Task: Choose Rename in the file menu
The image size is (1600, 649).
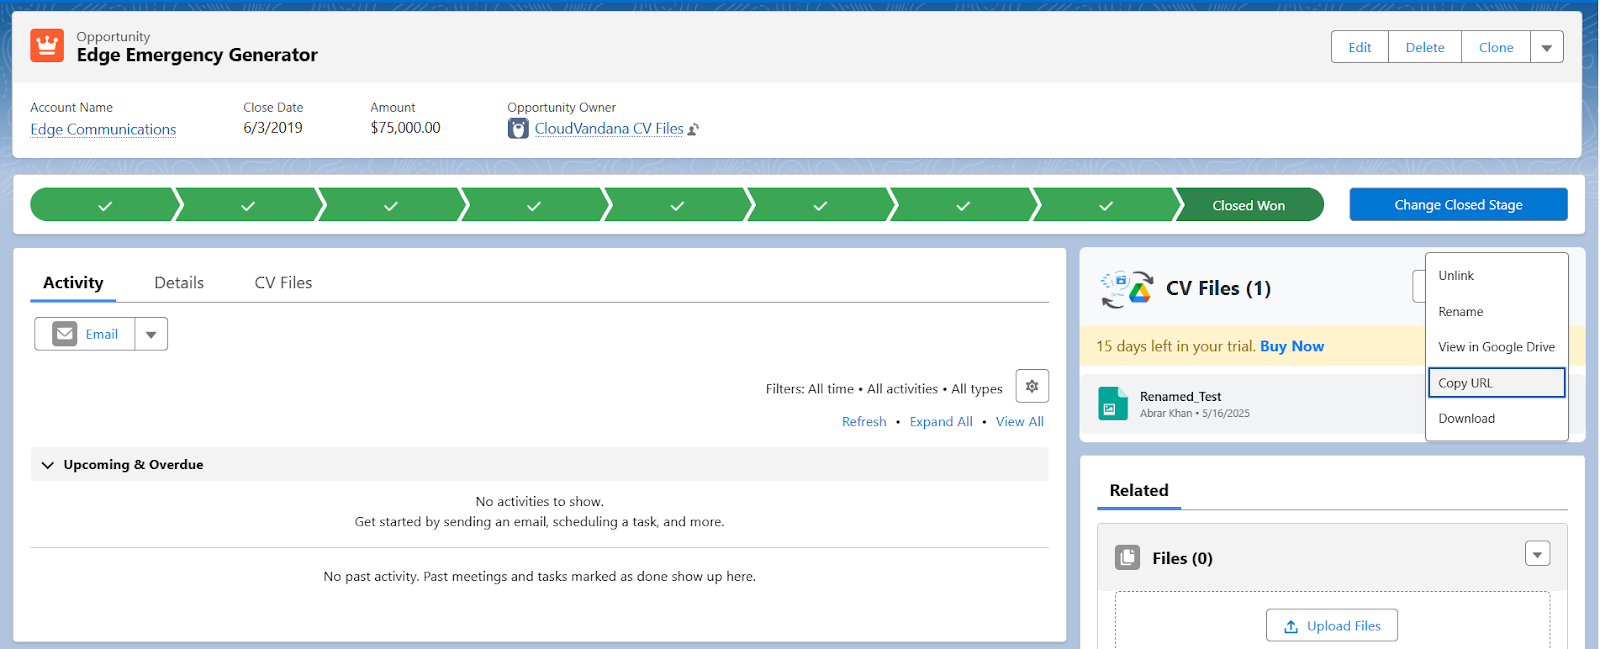Action: click(1496, 312)
